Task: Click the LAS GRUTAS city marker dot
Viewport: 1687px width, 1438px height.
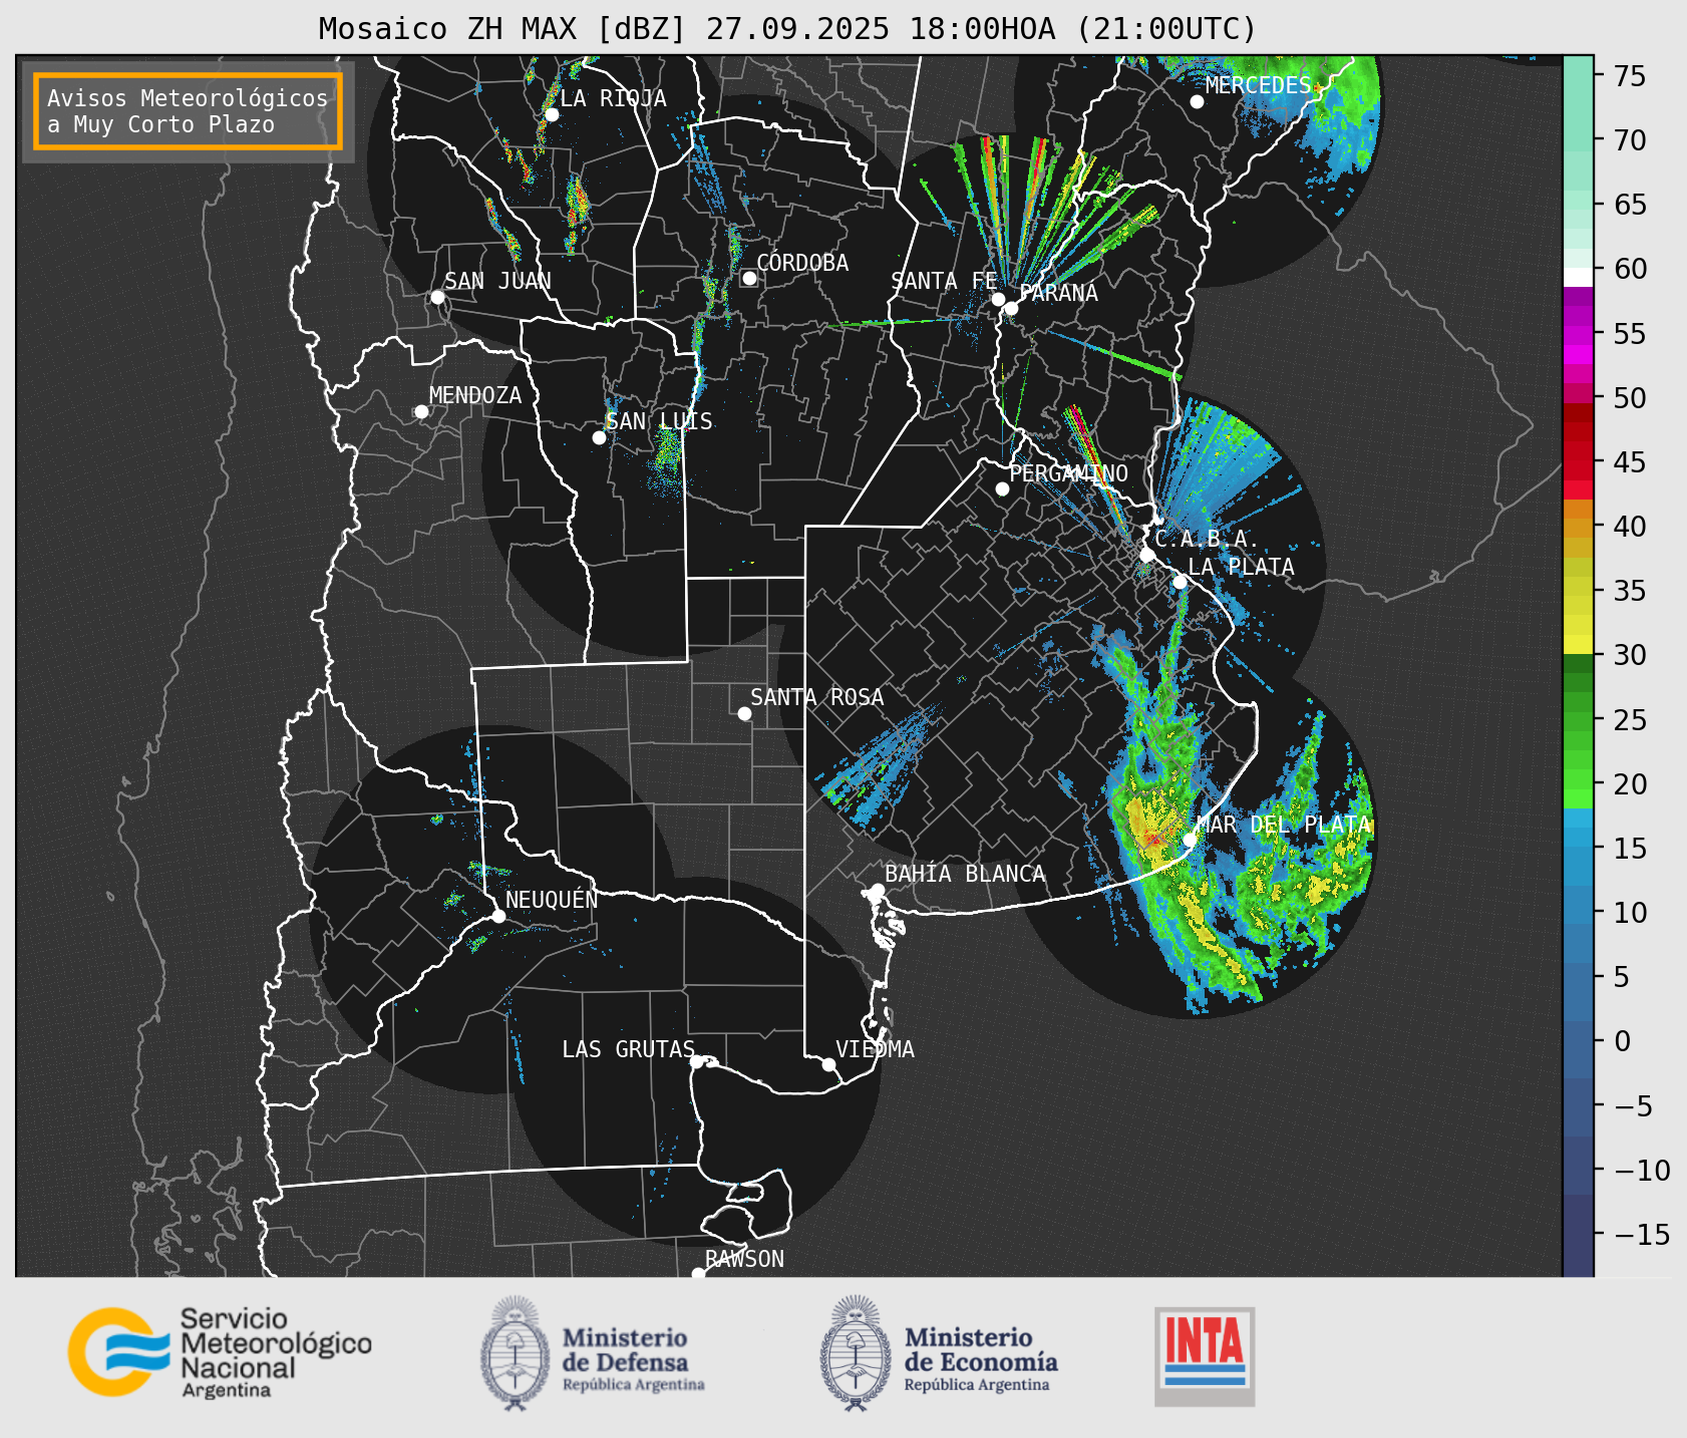Action: (697, 1062)
